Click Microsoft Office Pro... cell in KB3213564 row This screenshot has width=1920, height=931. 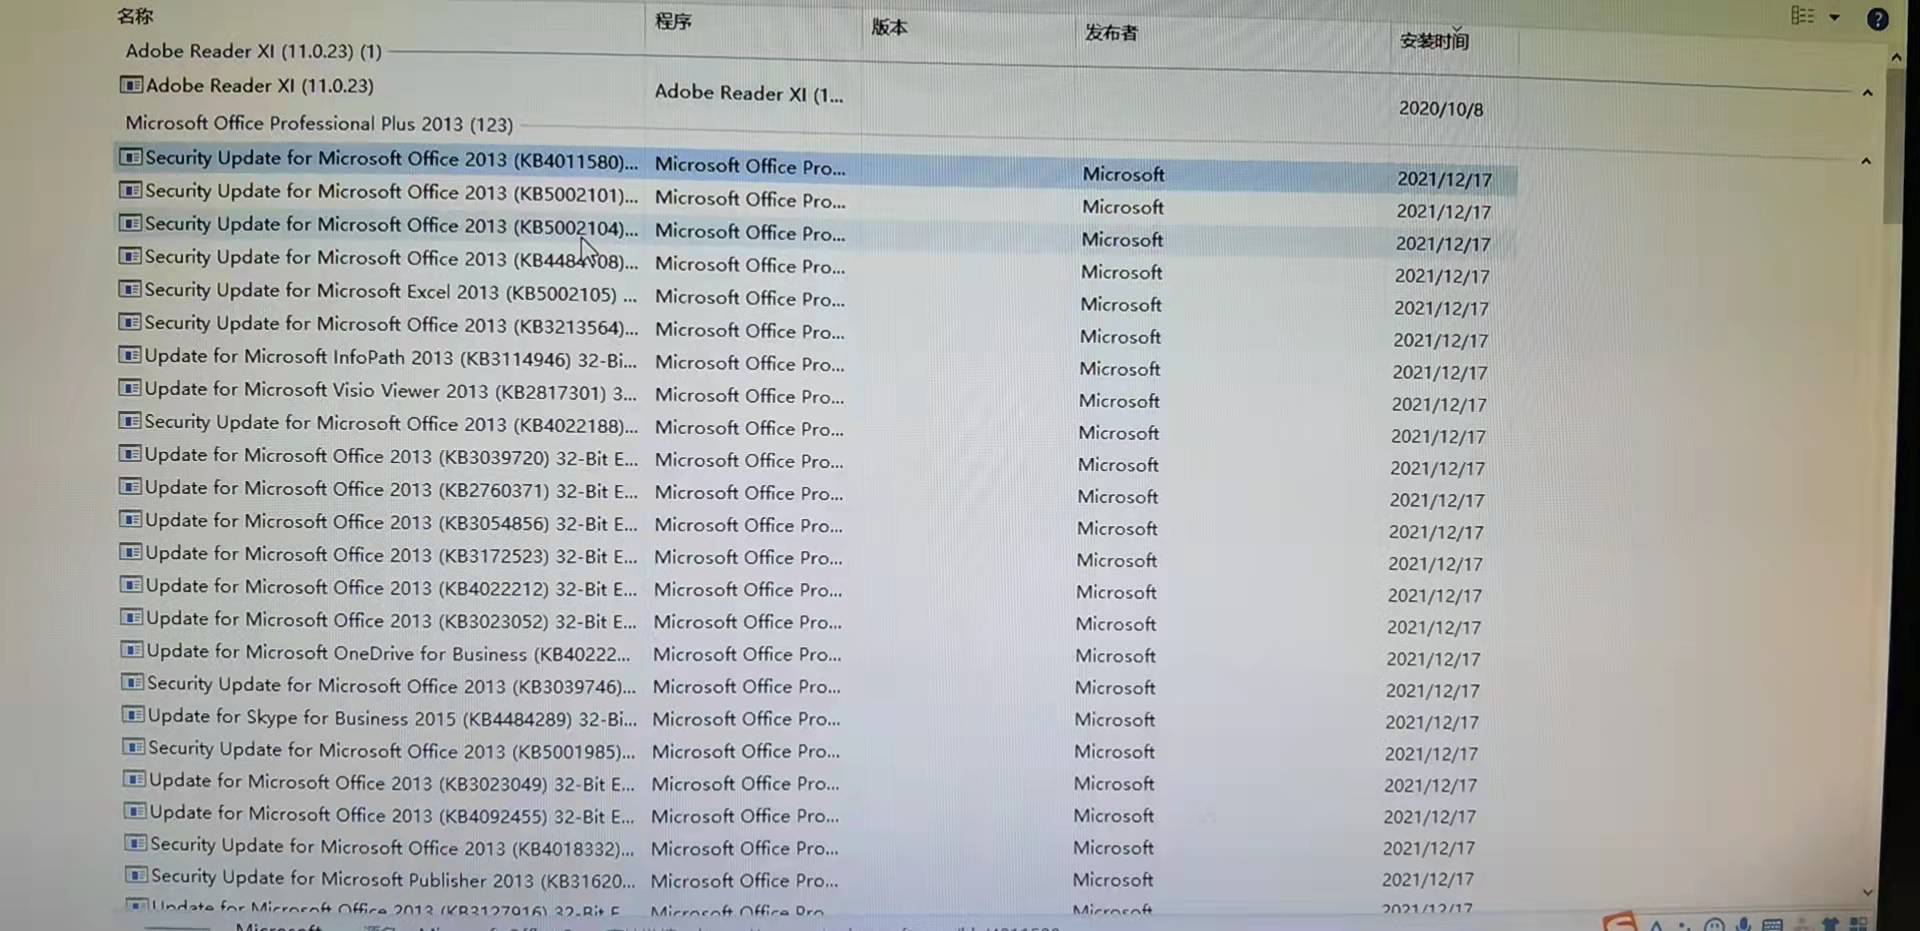pyautogui.click(x=749, y=330)
